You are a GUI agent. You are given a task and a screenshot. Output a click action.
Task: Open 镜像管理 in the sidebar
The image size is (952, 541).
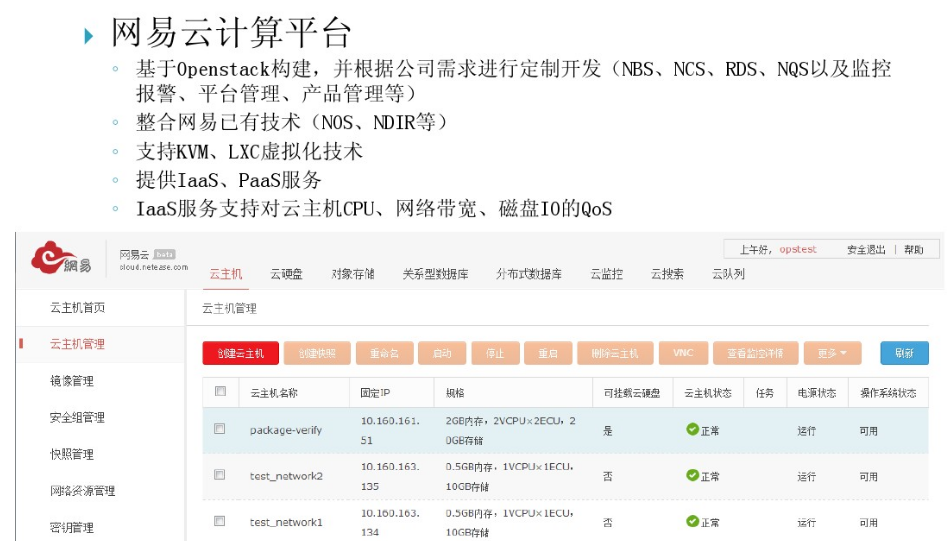click(x=72, y=381)
